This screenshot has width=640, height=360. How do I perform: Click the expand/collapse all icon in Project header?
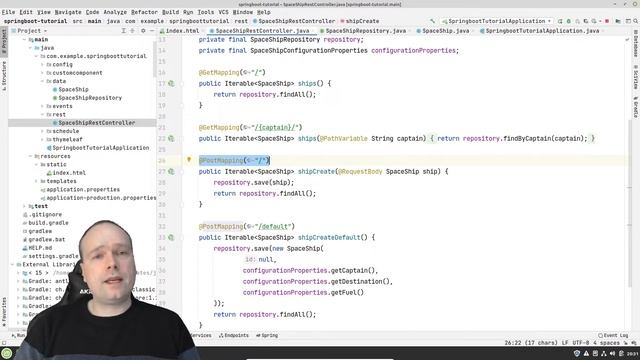point(132,31)
